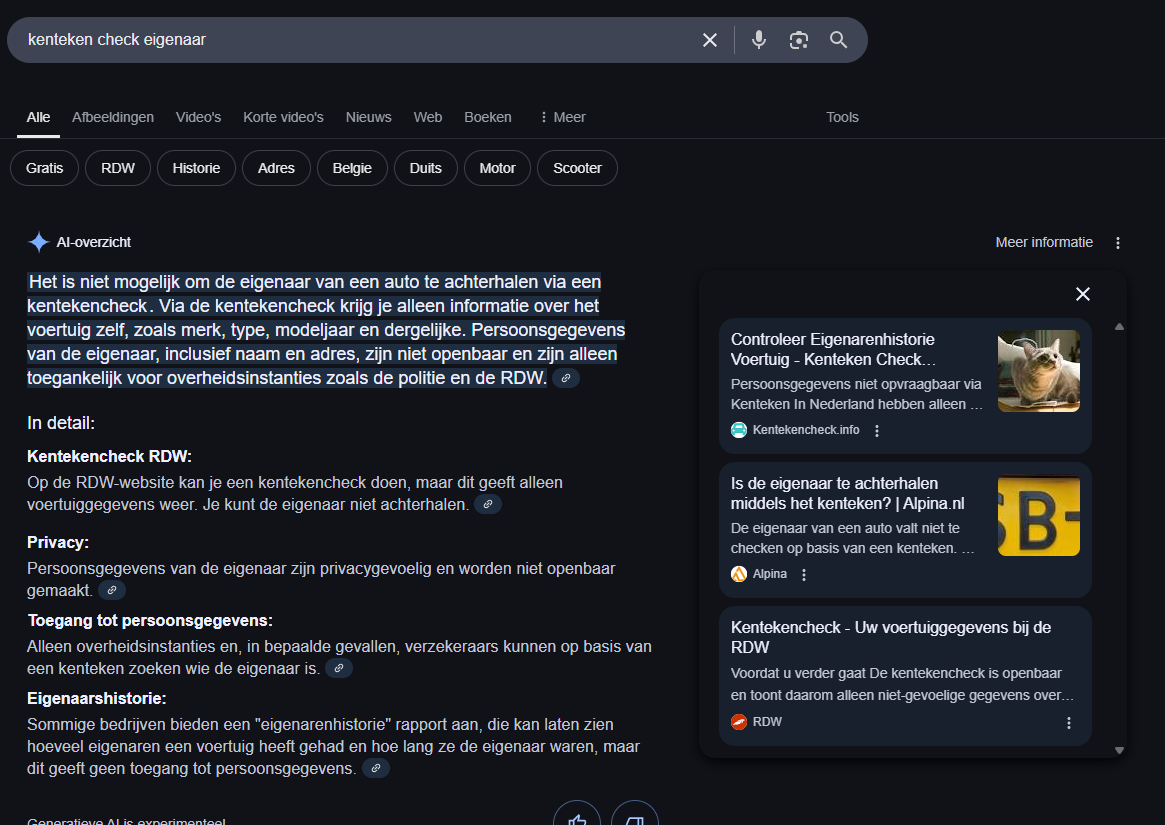This screenshot has width=1165, height=825.
Task: Close the source cards side panel
Action: tap(1083, 294)
